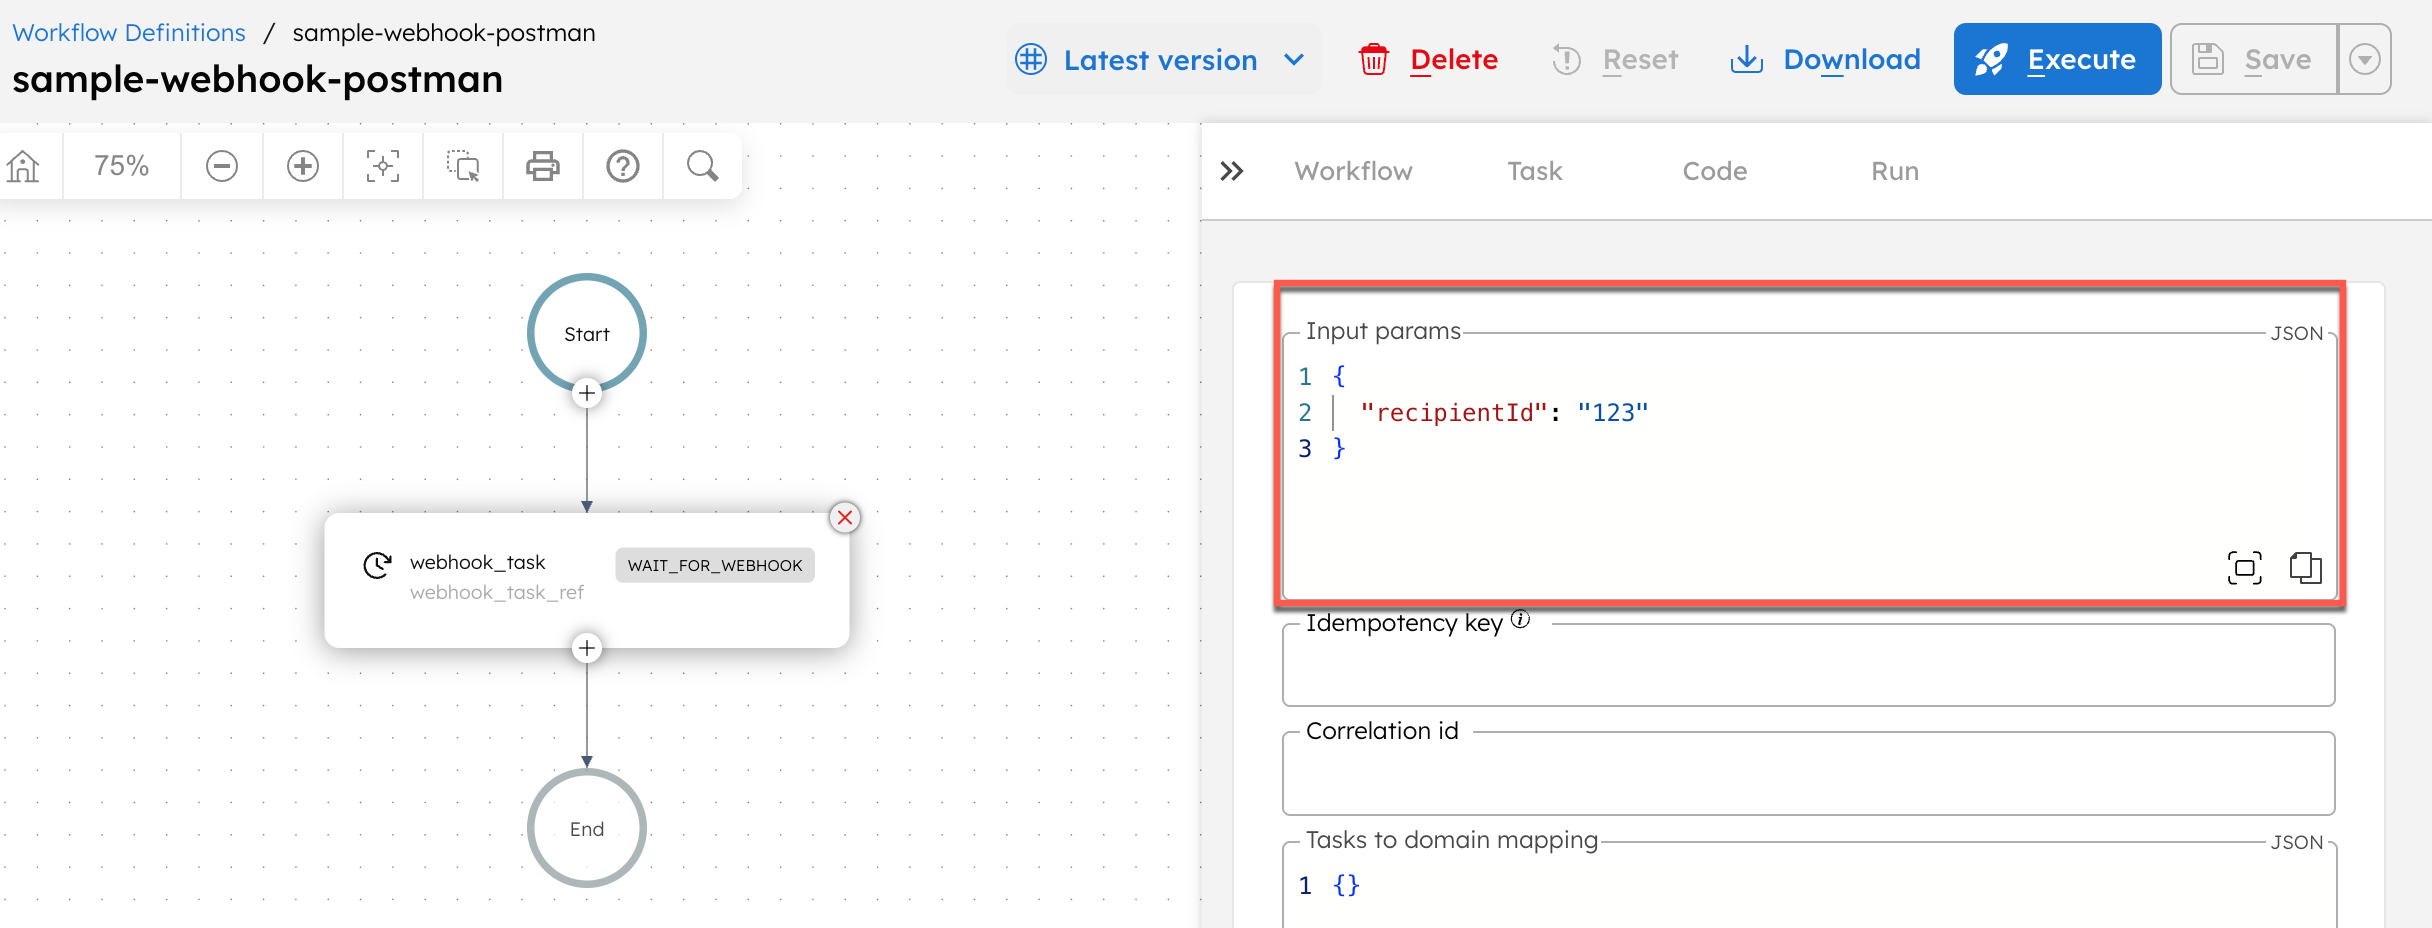Image resolution: width=2432 pixels, height=928 pixels.
Task: Click the "recipientId" key in JSON
Action: (x=1454, y=413)
